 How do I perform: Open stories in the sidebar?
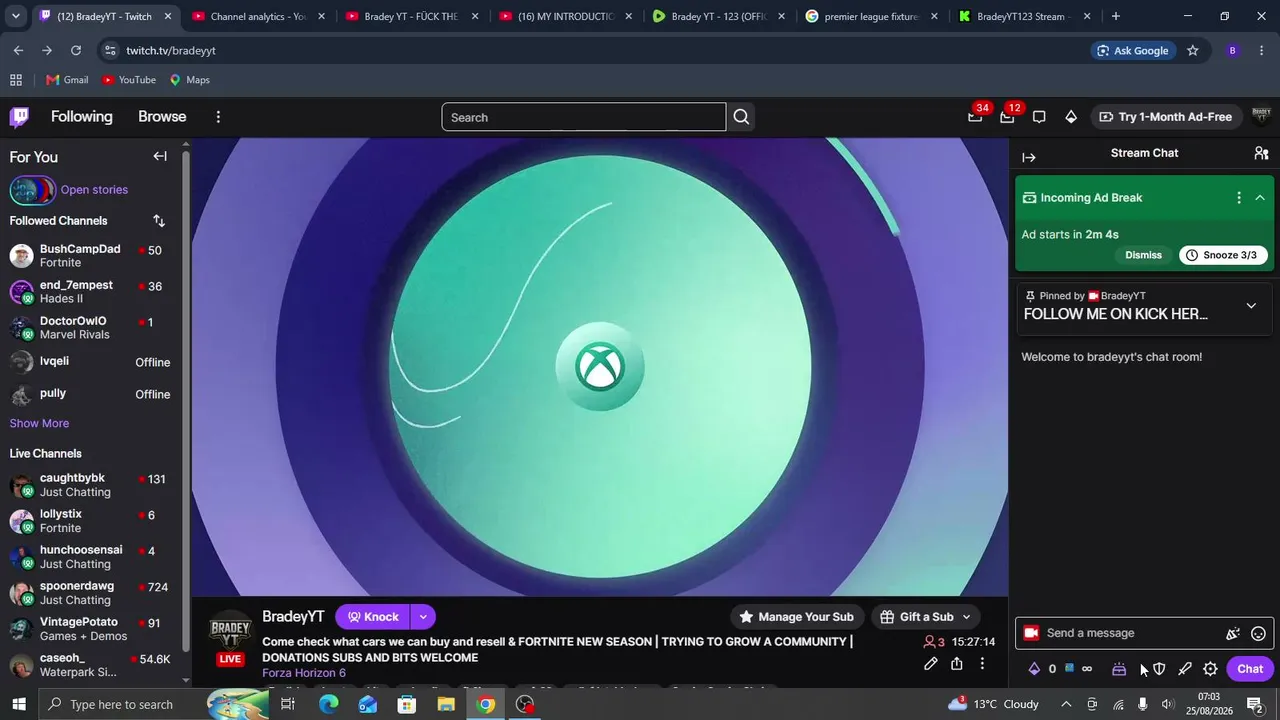point(94,190)
